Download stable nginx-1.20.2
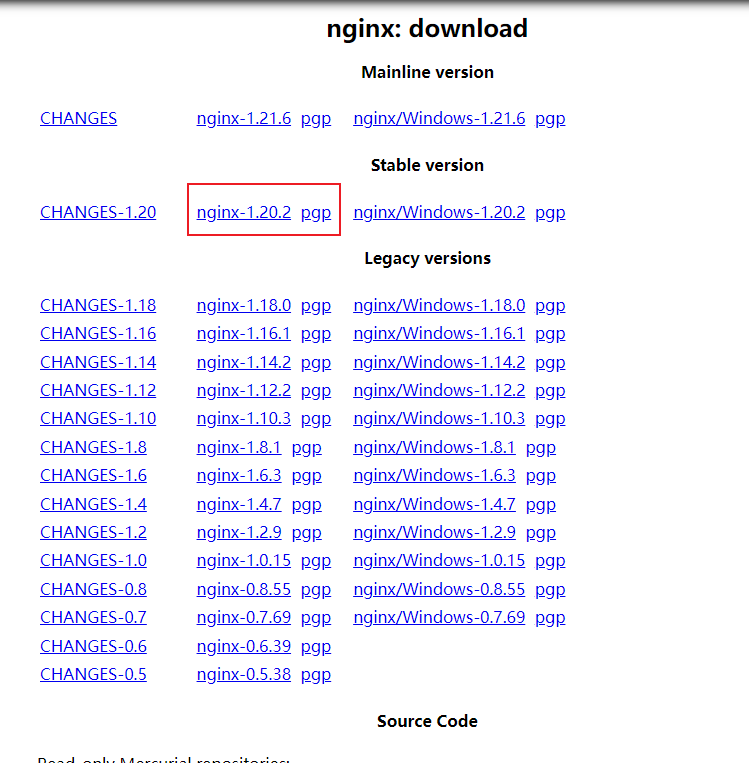Image resolution: width=749 pixels, height=763 pixels. tap(243, 212)
